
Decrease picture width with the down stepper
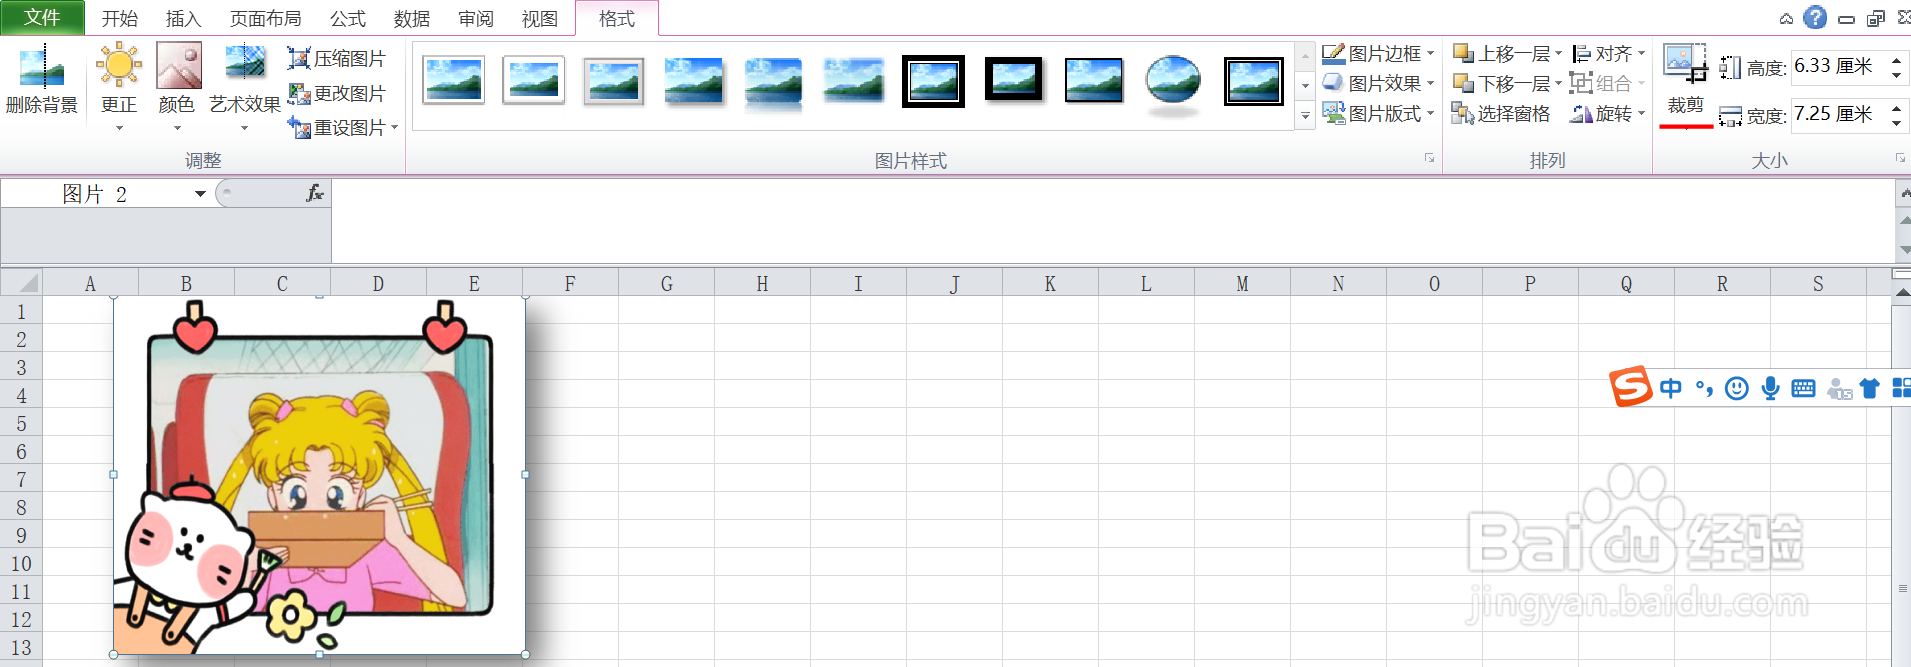[x=1896, y=124]
